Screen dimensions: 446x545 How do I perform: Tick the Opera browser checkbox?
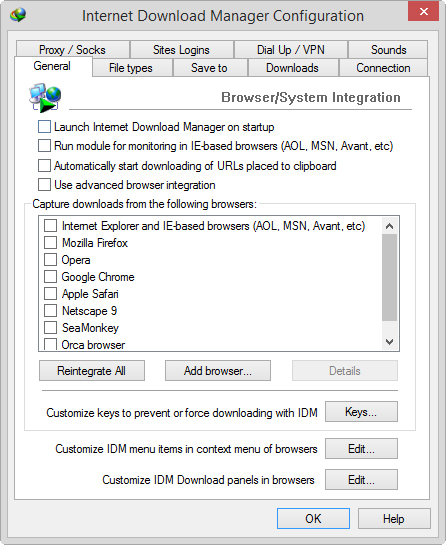[x=50, y=260]
